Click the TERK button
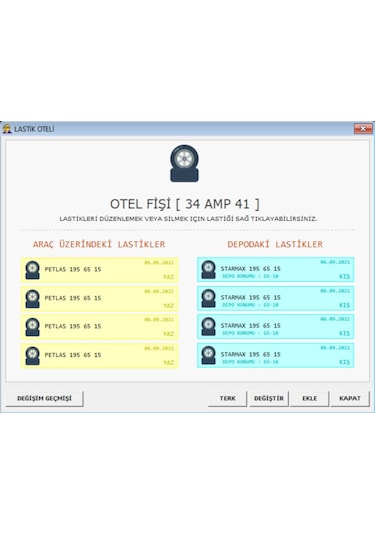375x535 pixels. 227,399
